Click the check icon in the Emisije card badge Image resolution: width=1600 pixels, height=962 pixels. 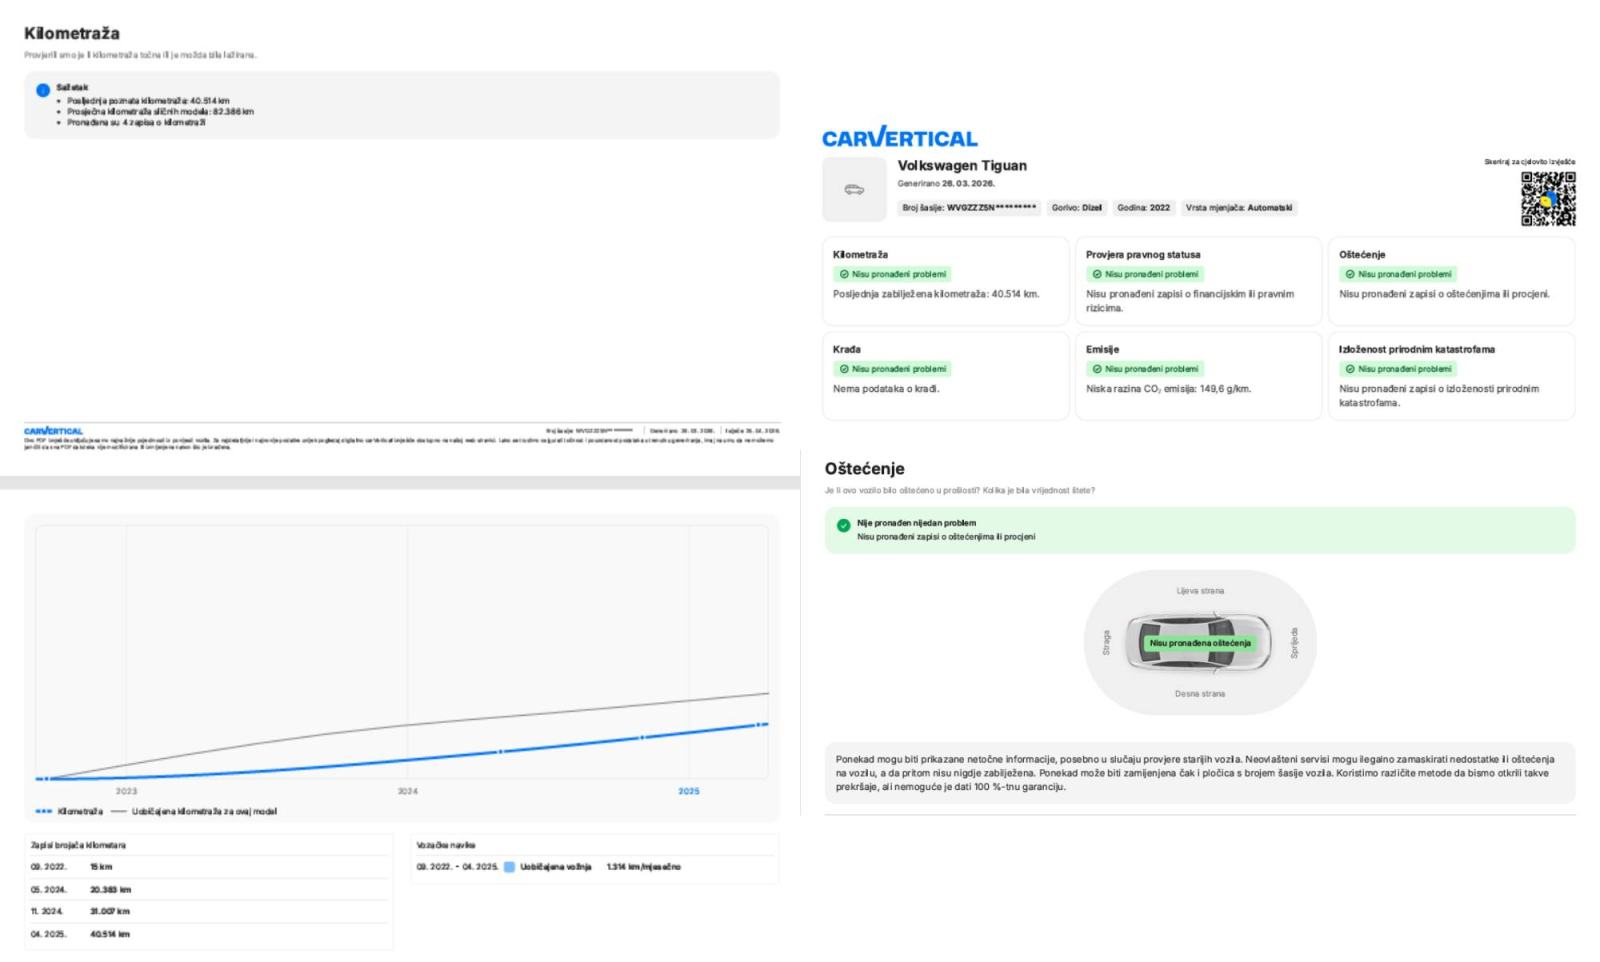[1097, 369]
